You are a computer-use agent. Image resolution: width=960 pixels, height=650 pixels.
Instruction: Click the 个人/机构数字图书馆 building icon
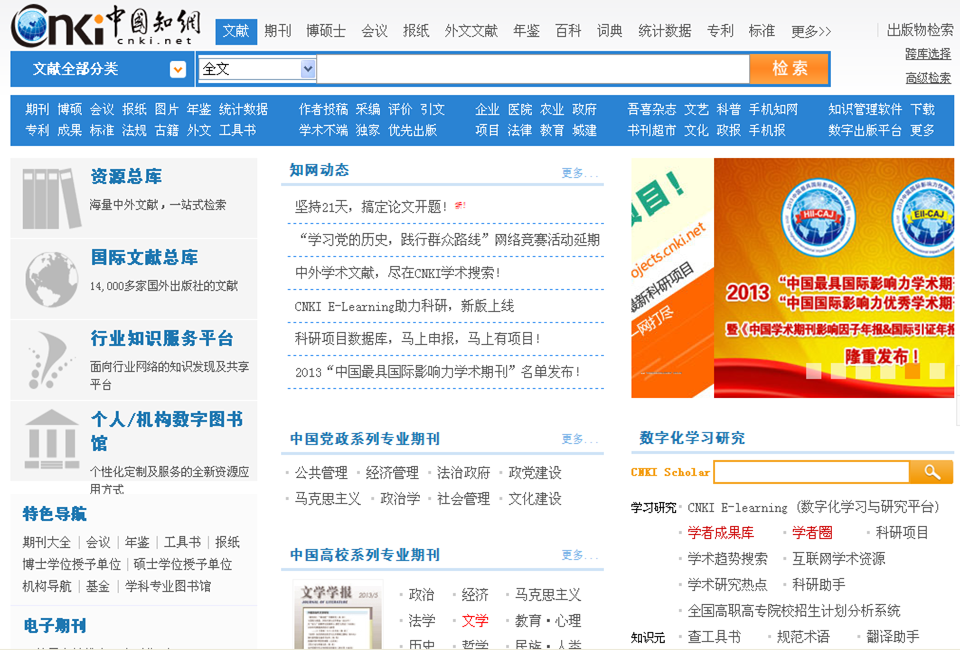click(51, 439)
